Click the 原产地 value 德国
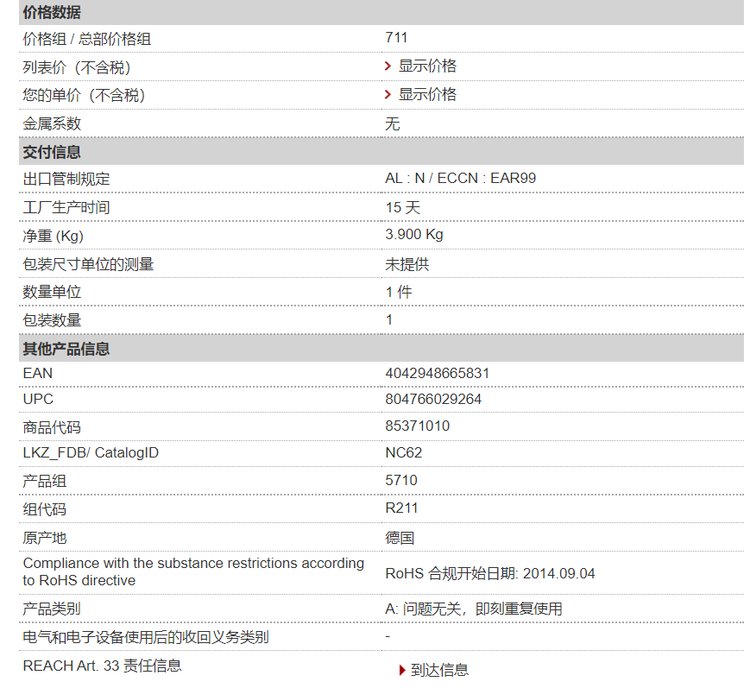Image resolution: width=750 pixels, height=688 pixels. (x=399, y=537)
